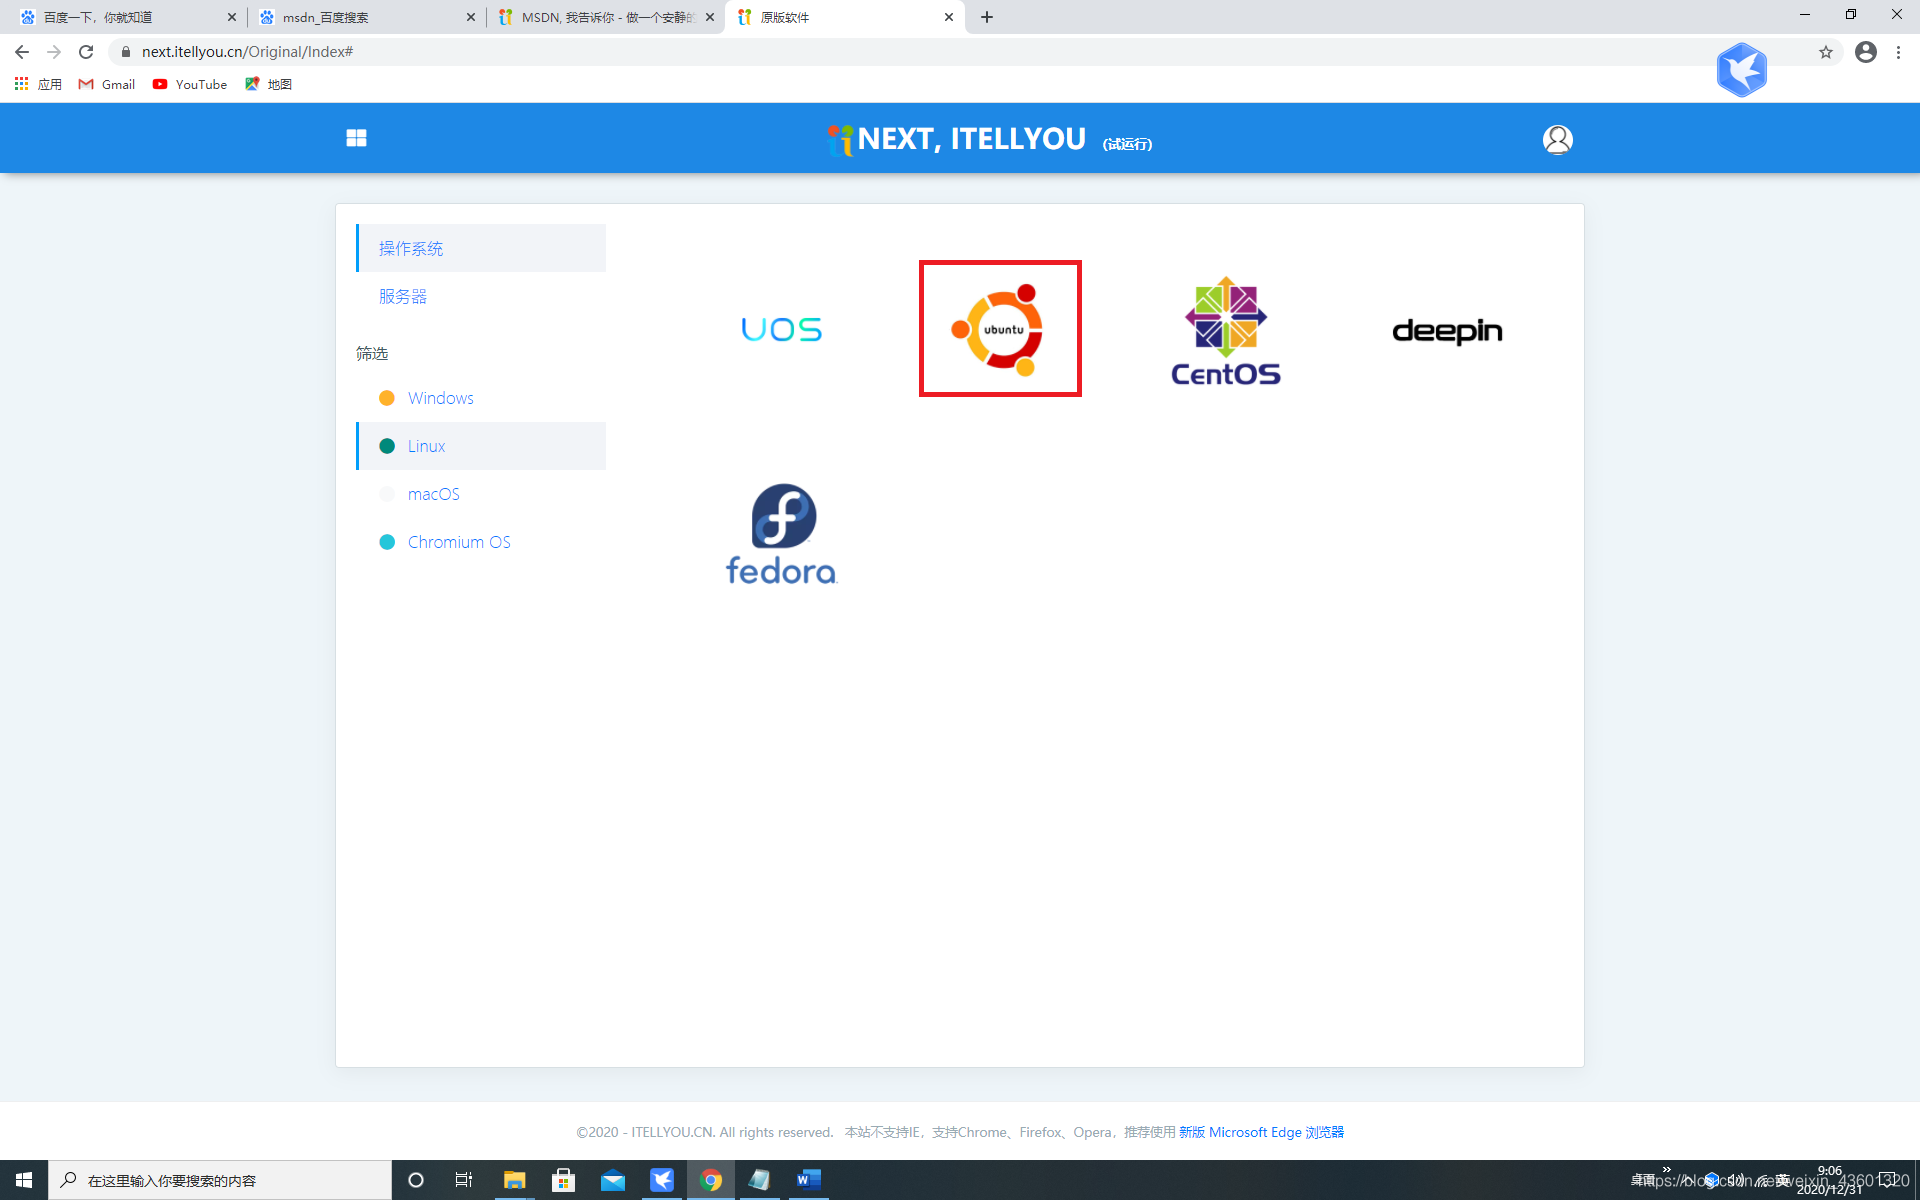Open the notepad-style app on the taskbar
This screenshot has width=1920, height=1200.
(759, 1180)
